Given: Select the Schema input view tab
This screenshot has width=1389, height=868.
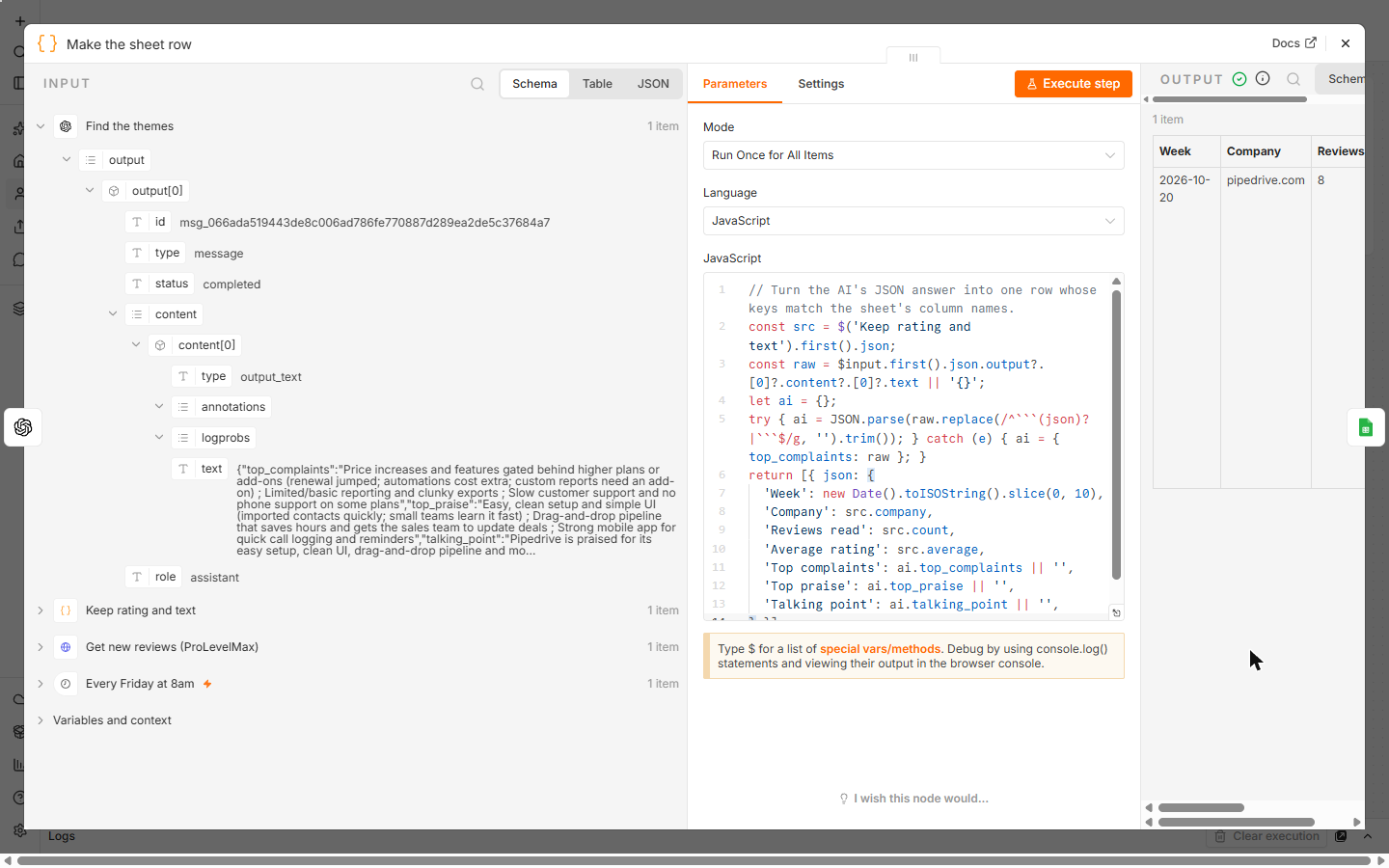Looking at the screenshot, I should tap(535, 84).
